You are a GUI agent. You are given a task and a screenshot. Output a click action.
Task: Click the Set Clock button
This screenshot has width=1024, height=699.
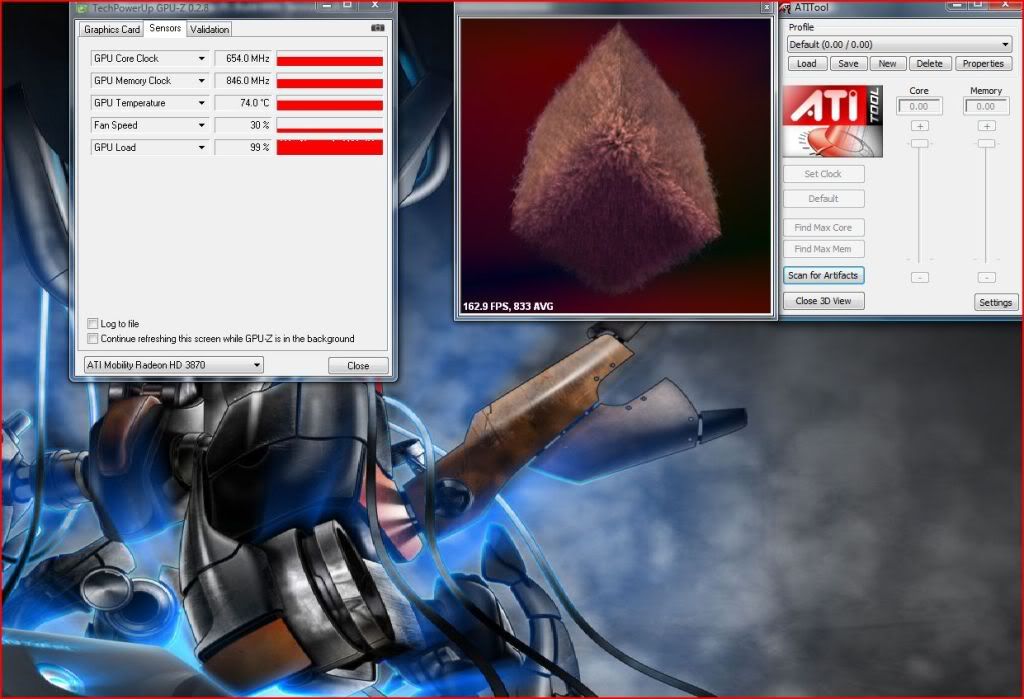(x=824, y=174)
